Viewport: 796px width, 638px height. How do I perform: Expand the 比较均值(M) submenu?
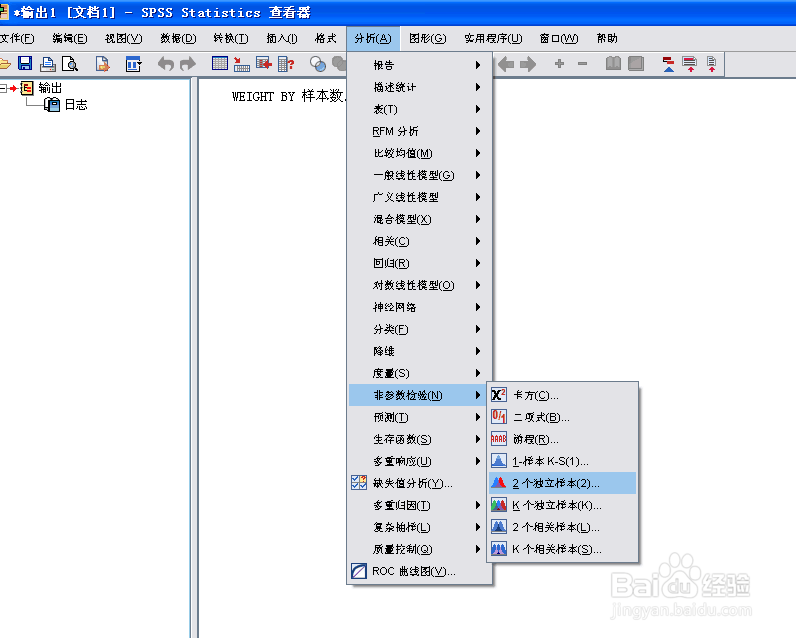[x=419, y=153]
